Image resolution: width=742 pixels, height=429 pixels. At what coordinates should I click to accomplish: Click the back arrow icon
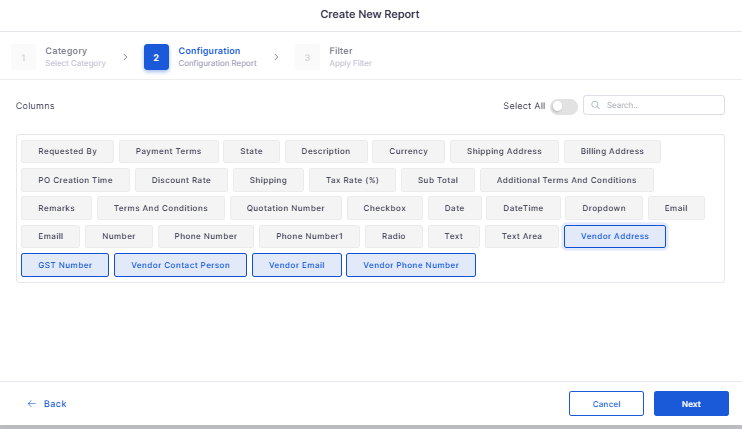[x=32, y=403]
